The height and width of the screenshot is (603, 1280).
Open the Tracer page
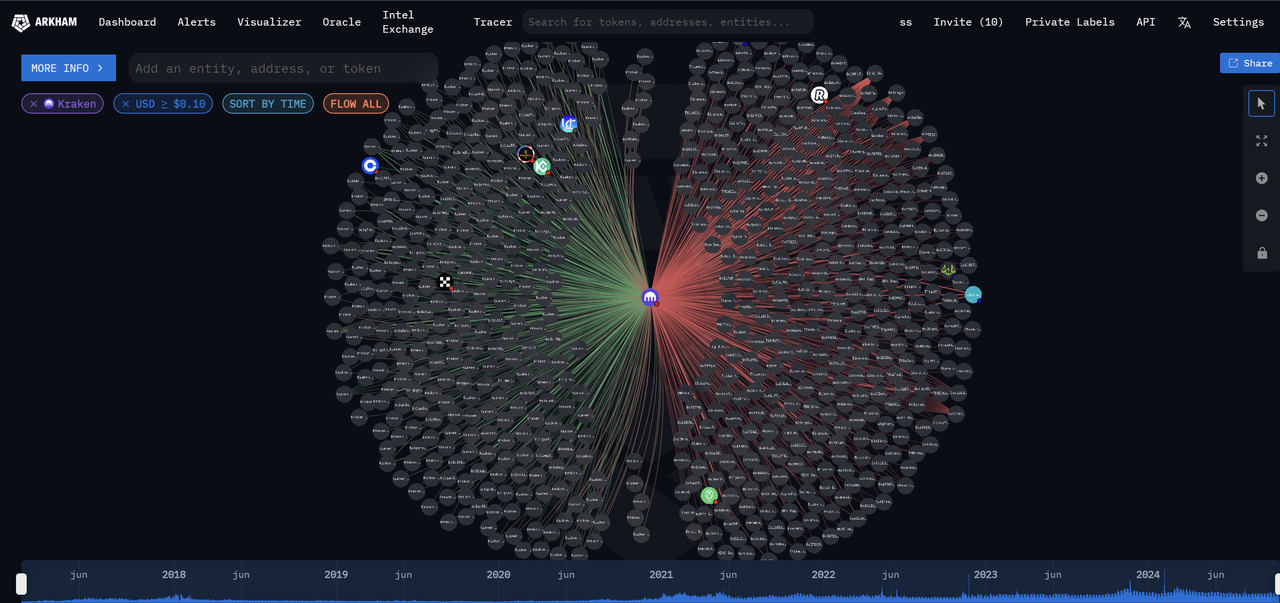click(x=493, y=22)
